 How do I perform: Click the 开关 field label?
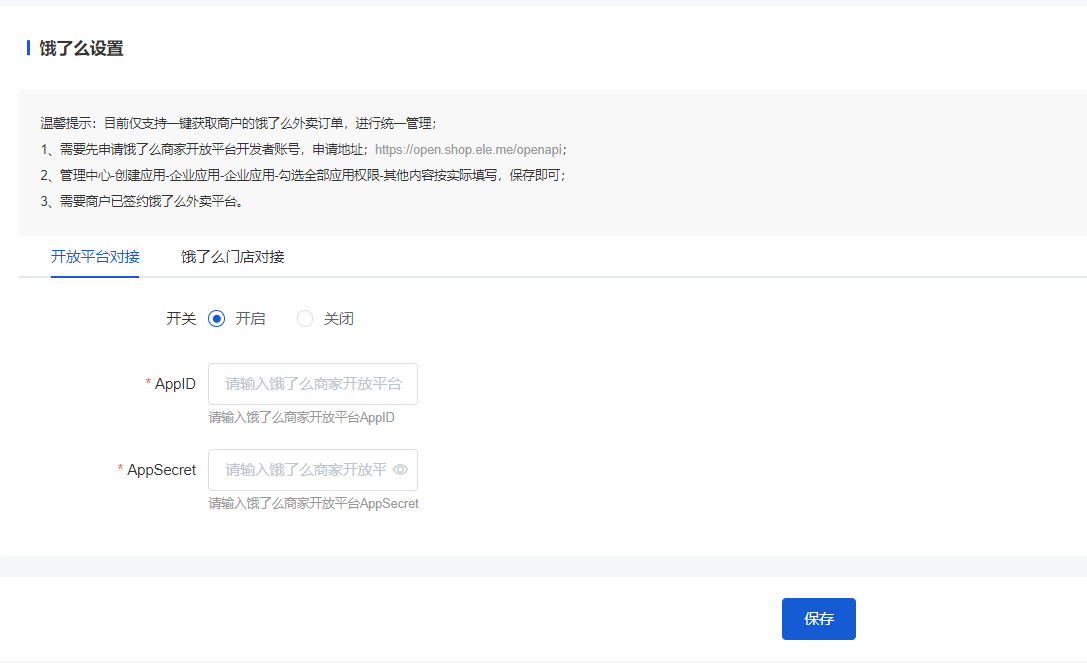coord(181,318)
